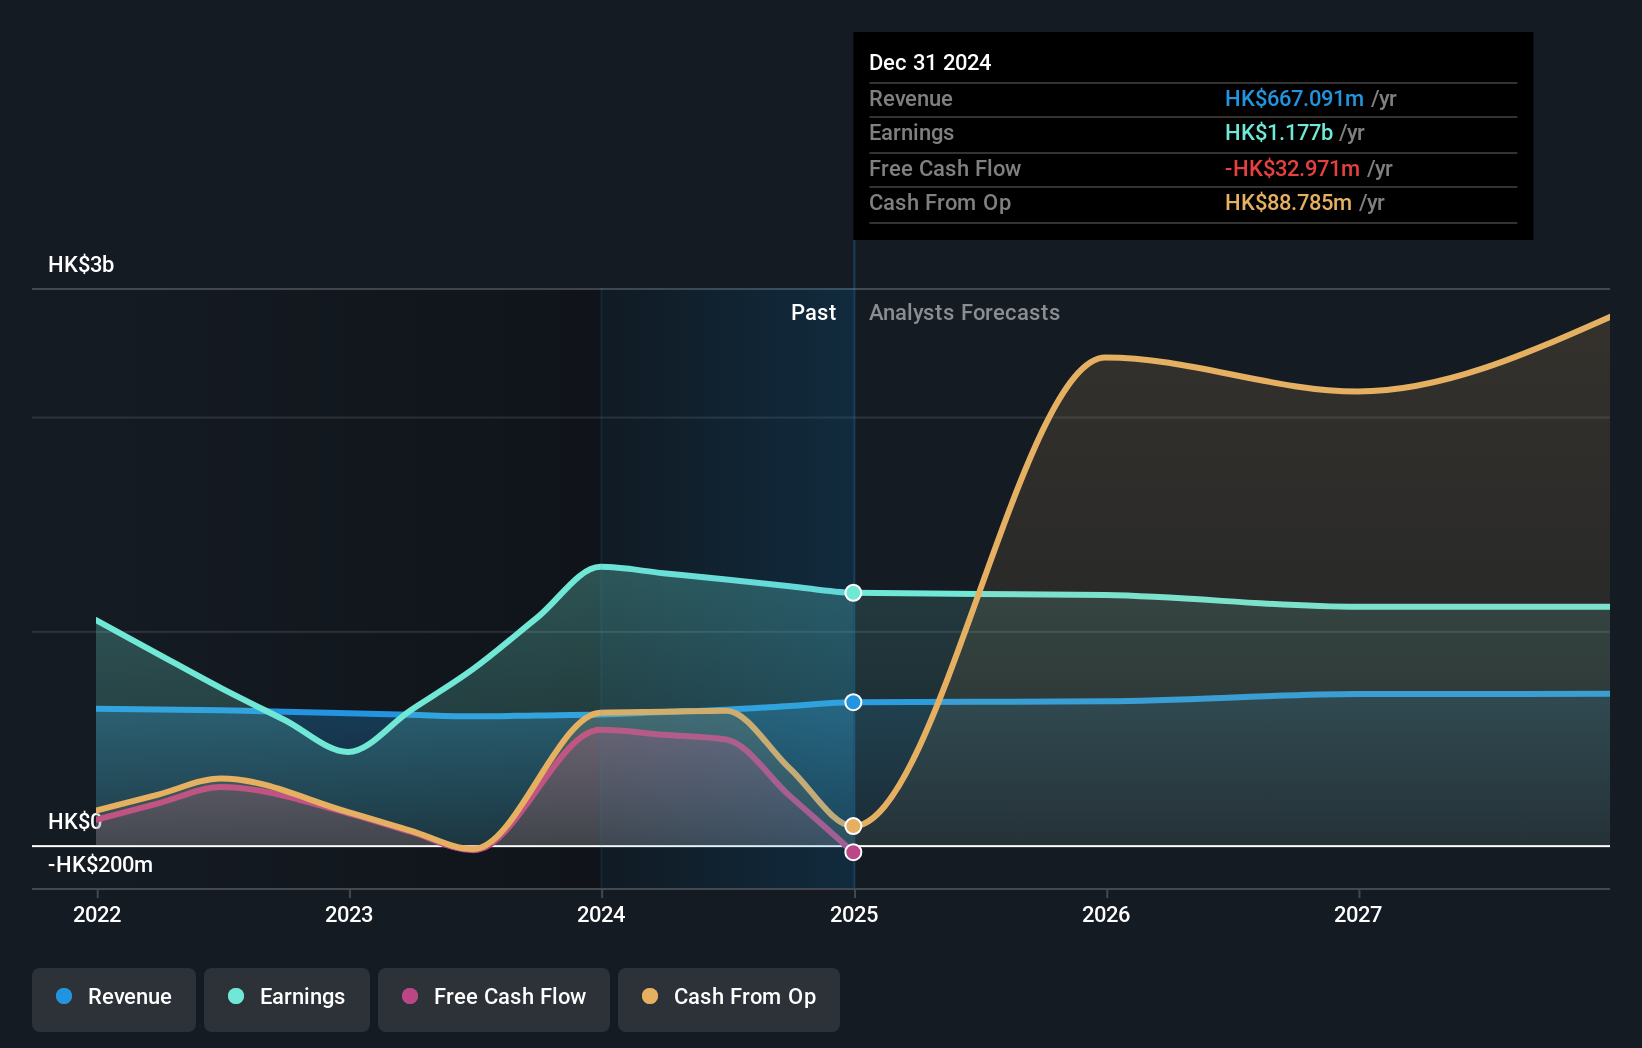Click the 2023 x-axis label

[x=349, y=914]
